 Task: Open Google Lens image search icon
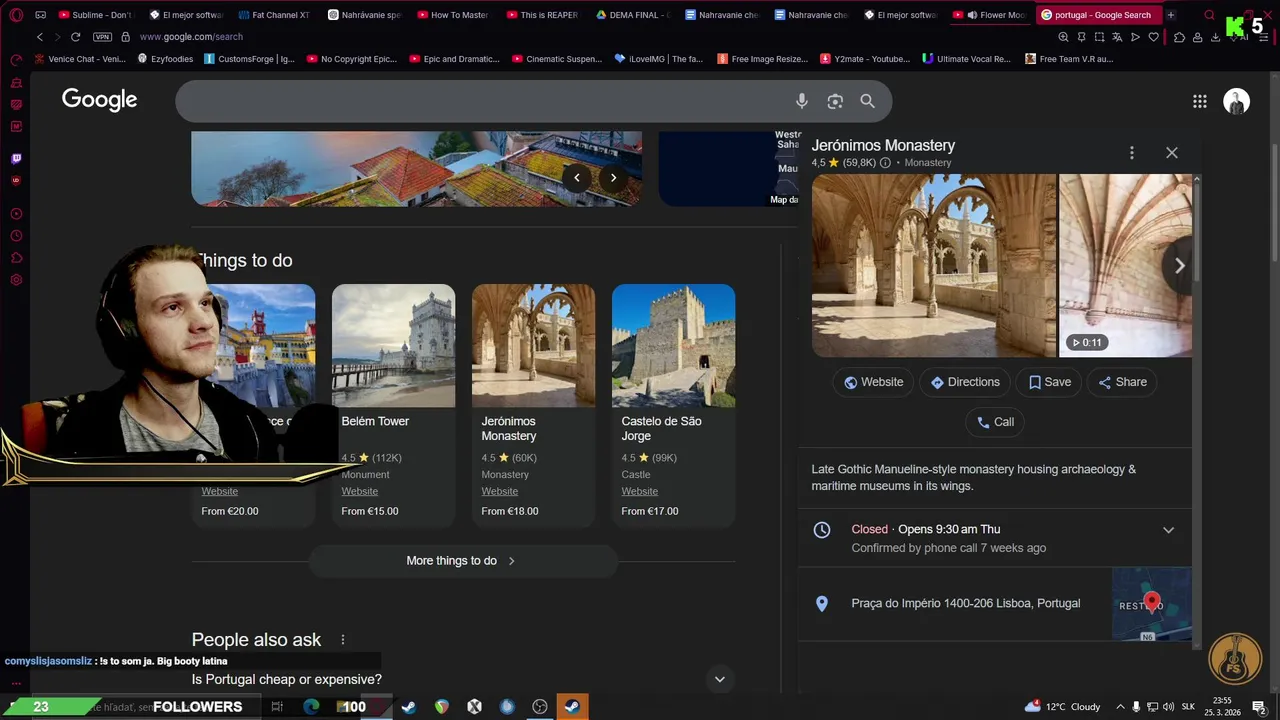click(835, 101)
